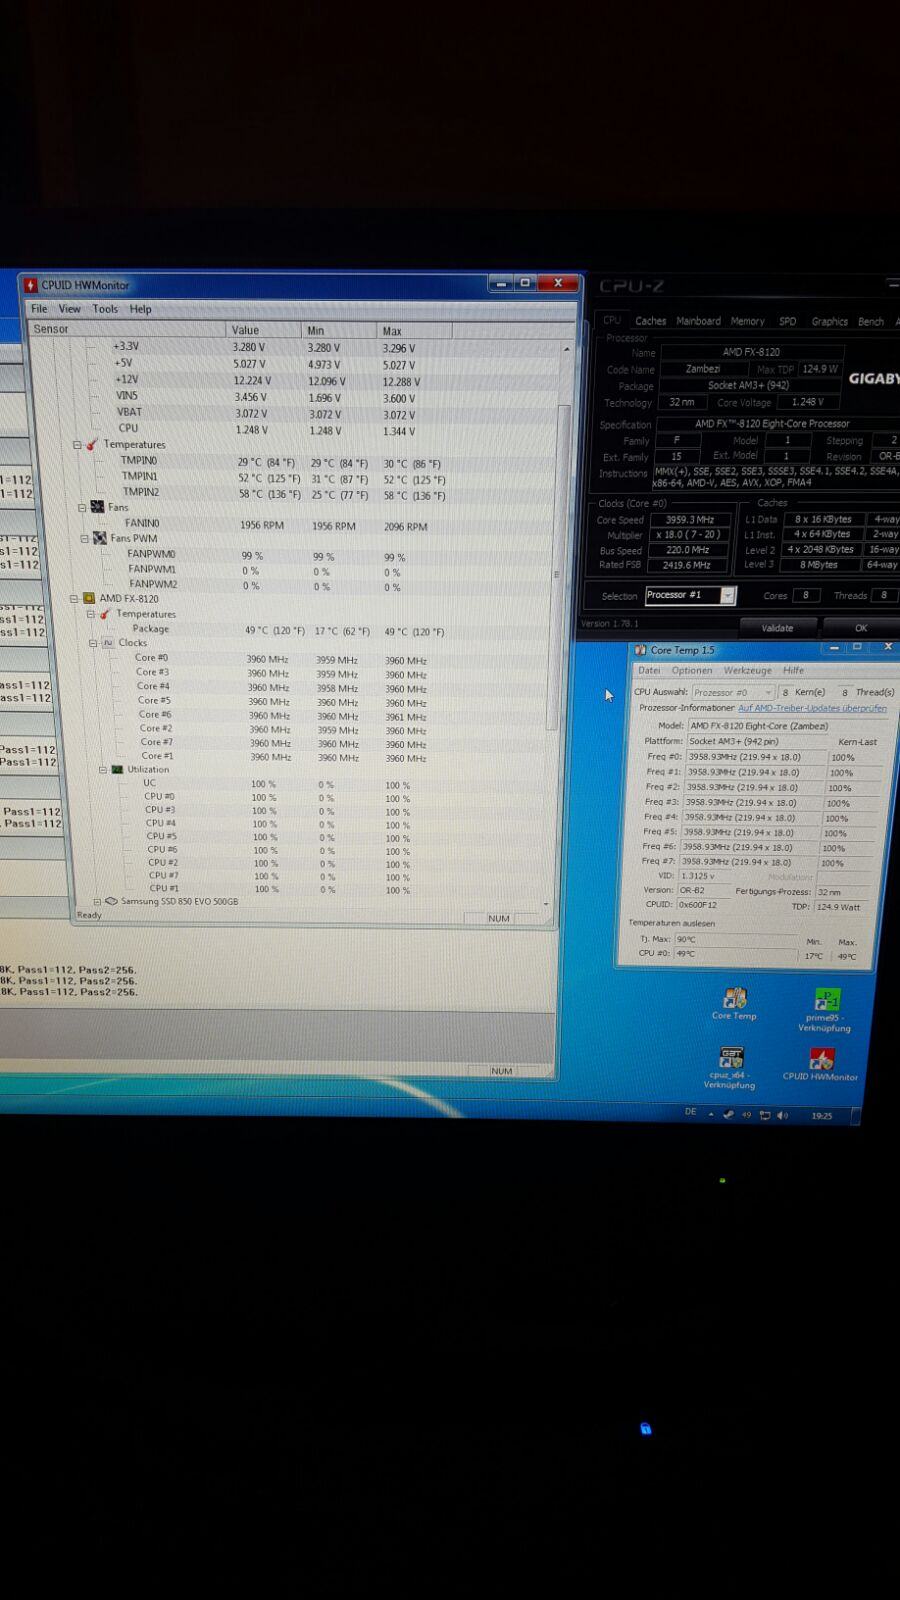Click the Samsung SSD 850 EVO drive icon

click(111, 901)
